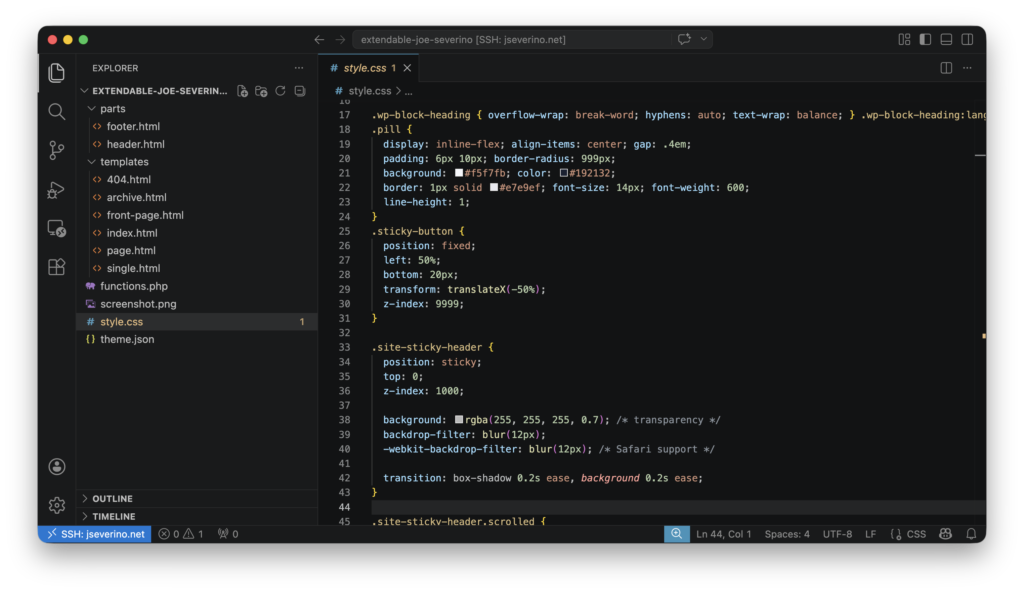
Task: Open the notifications bell in status bar
Action: pyautogui.click(x=971, y=534)
